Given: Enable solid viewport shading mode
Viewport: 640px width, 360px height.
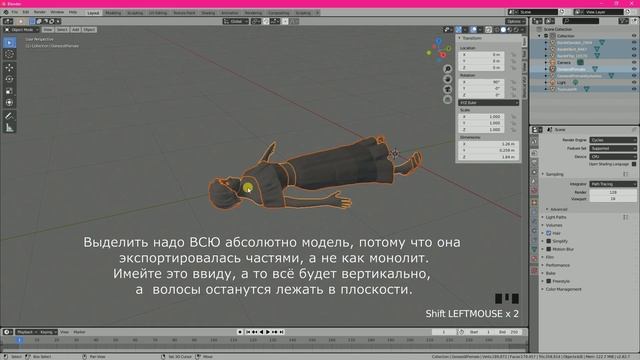Looking at the screenshot, I should click(503, 29).
